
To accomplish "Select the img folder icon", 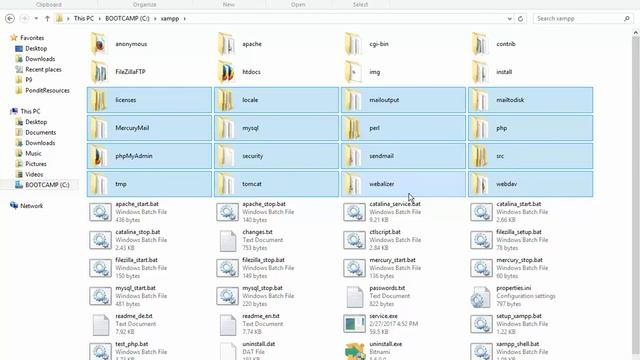I will pos(353,72).
